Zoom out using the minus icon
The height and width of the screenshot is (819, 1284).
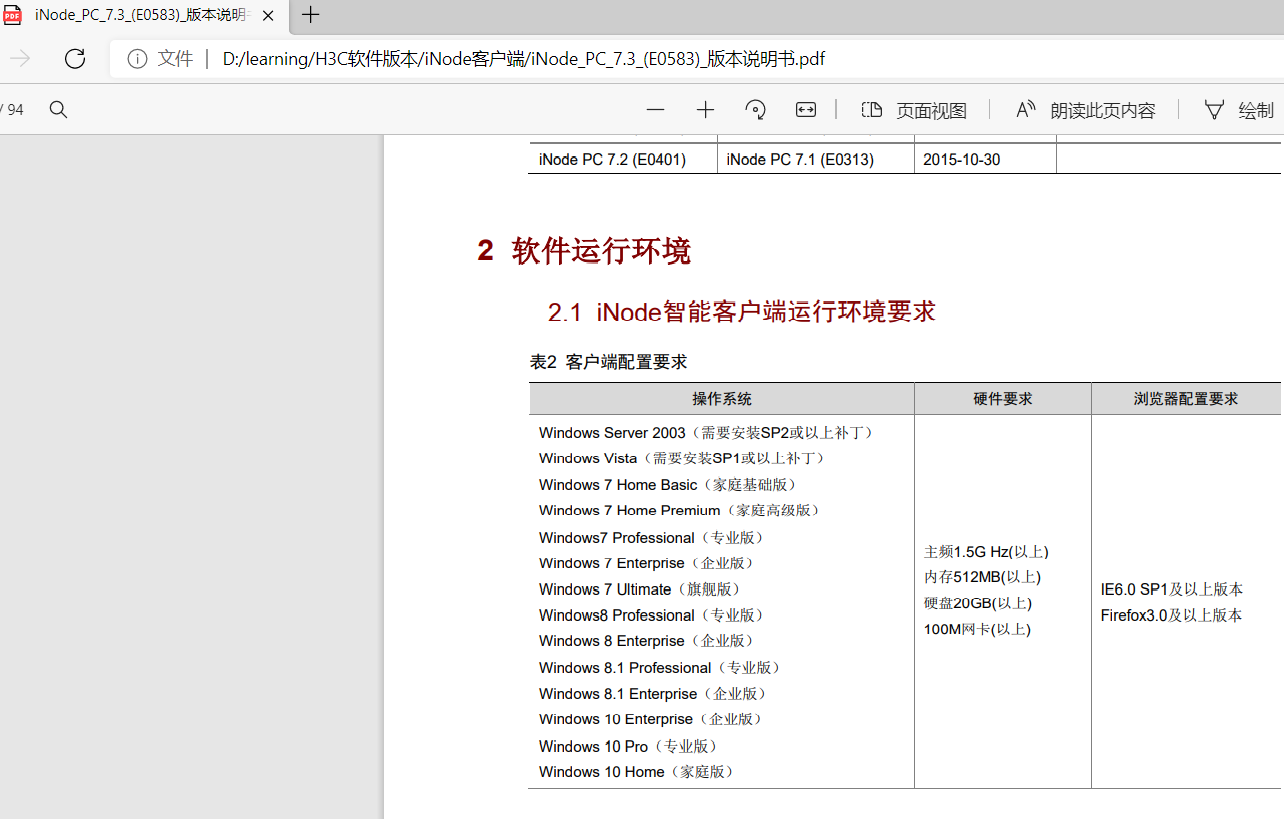click(x=656, y=110)
